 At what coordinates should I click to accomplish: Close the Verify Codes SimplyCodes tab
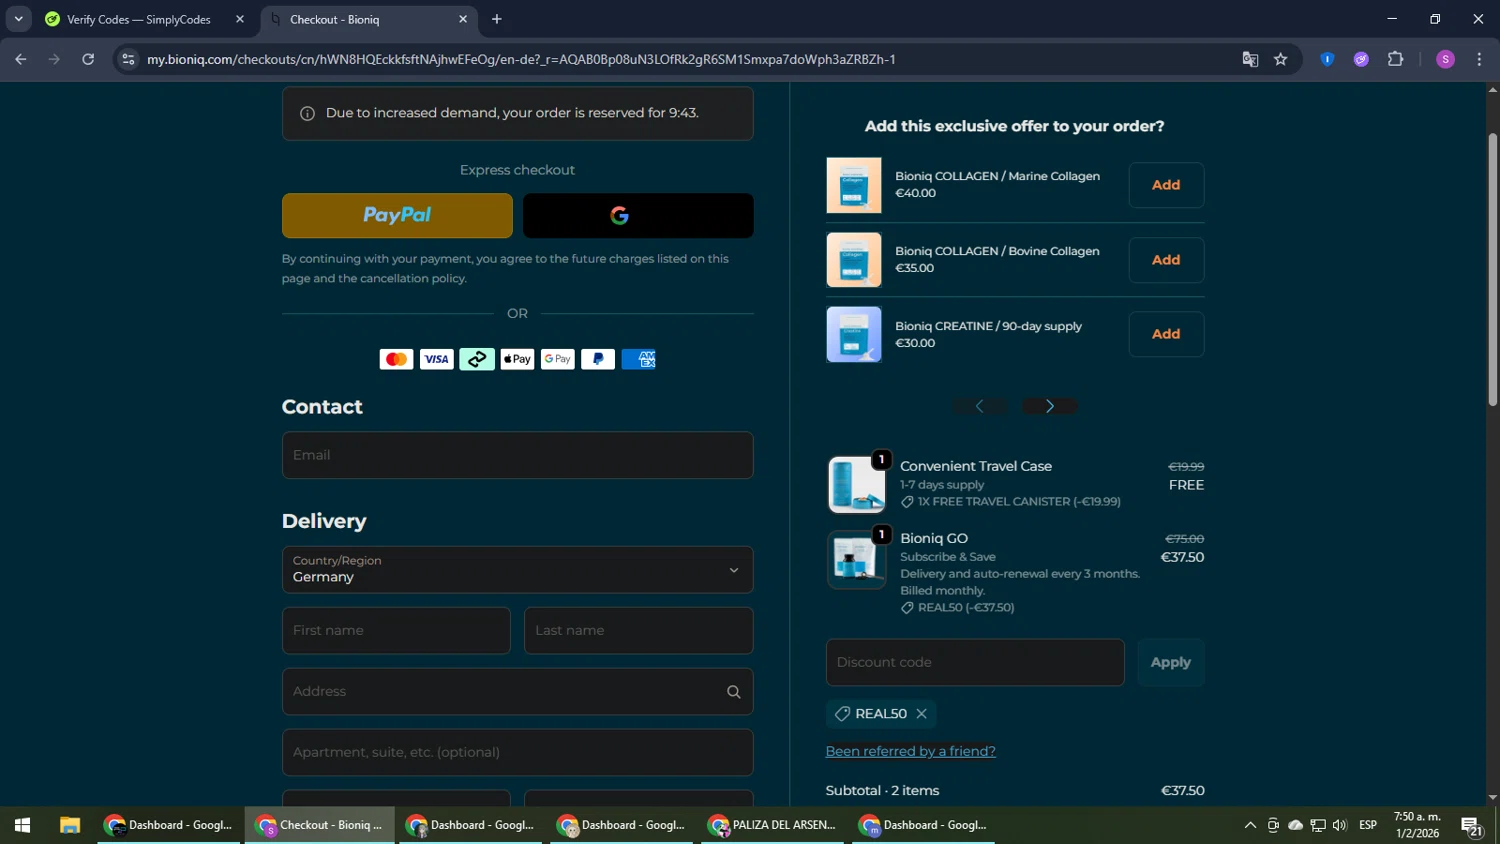[x=240, y=19]
